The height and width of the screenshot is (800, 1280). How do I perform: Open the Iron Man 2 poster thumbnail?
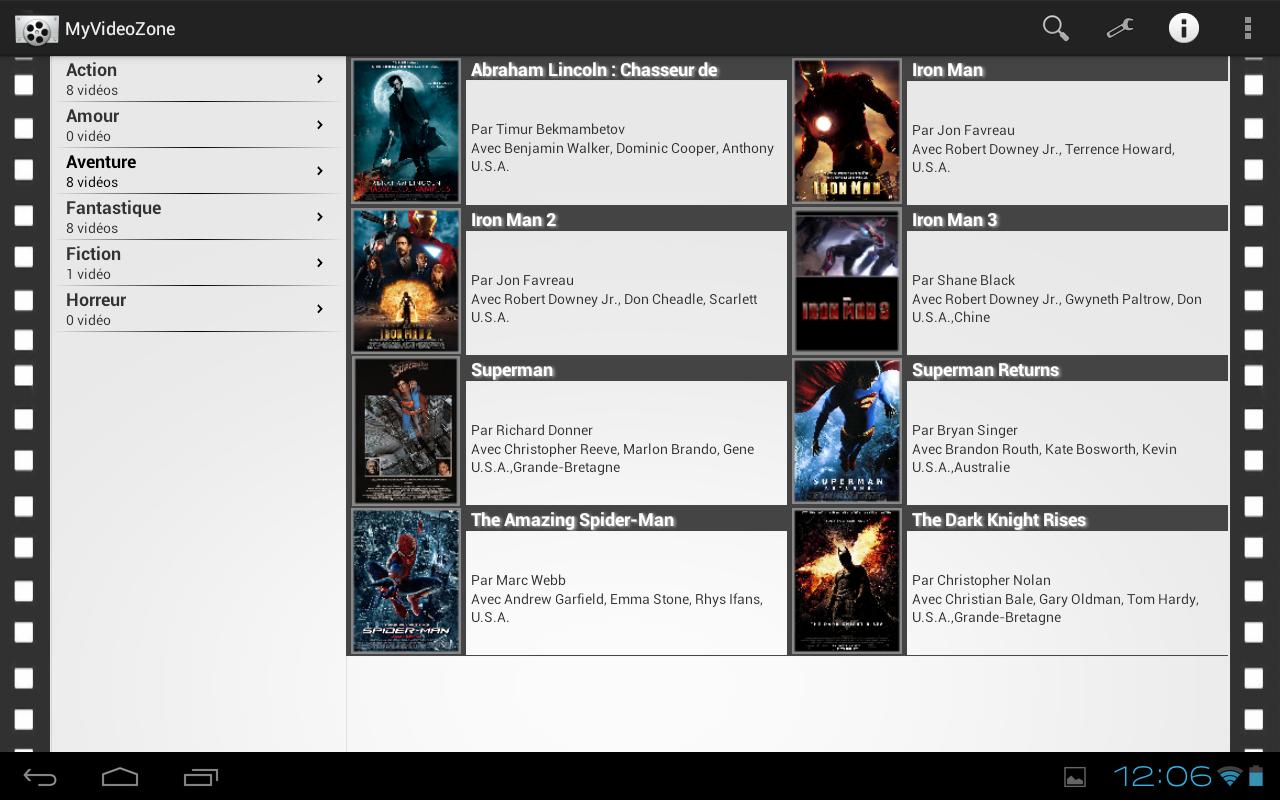click(406, 280)
